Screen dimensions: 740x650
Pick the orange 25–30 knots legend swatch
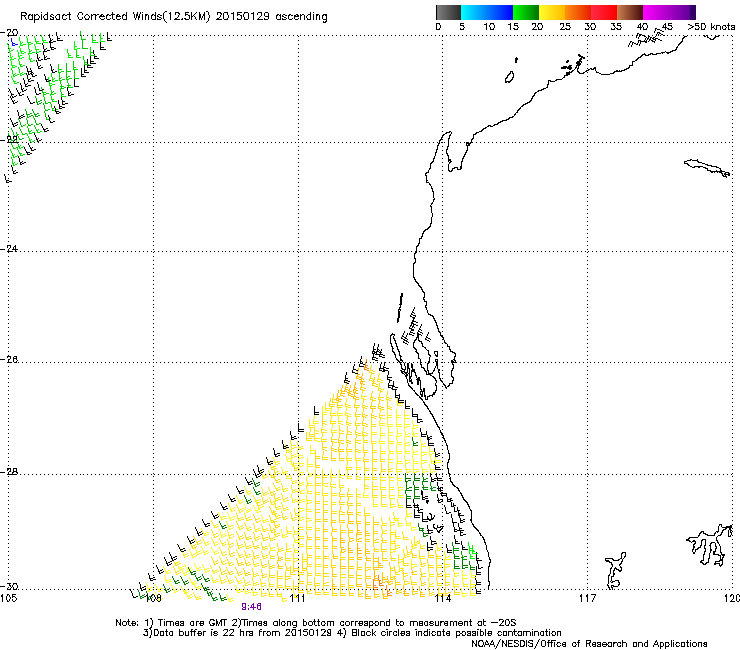(578, 12)
